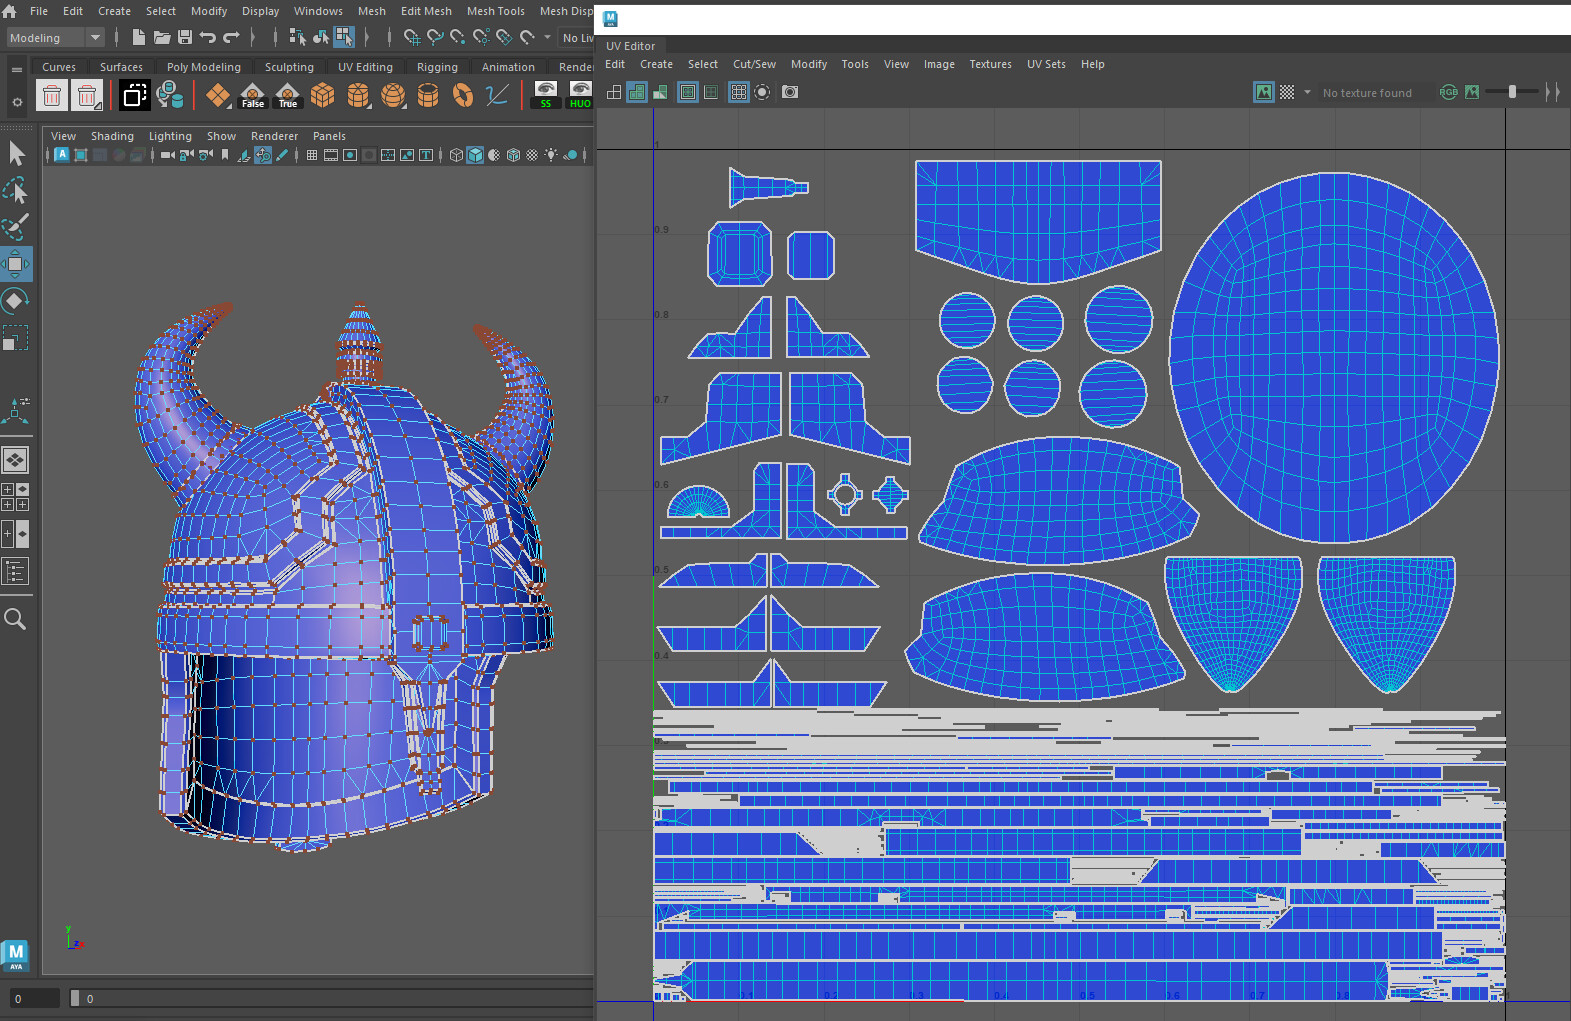
Task: Expand the checker options dropdown arrow
Action: click(1307, 92)
